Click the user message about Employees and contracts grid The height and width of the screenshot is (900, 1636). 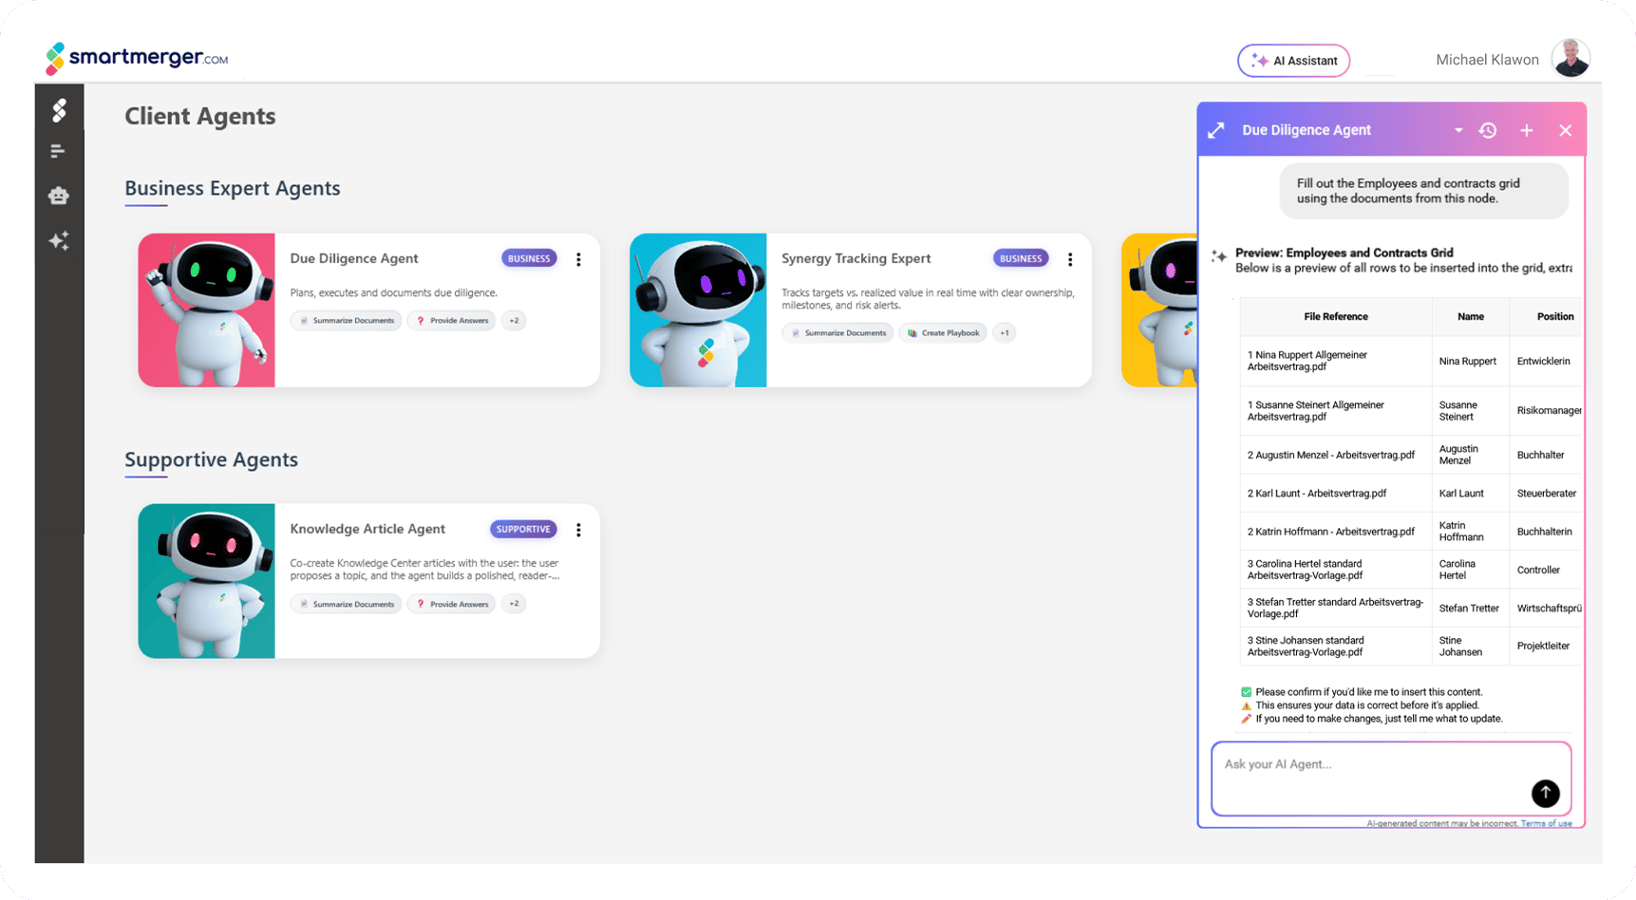1424,191
